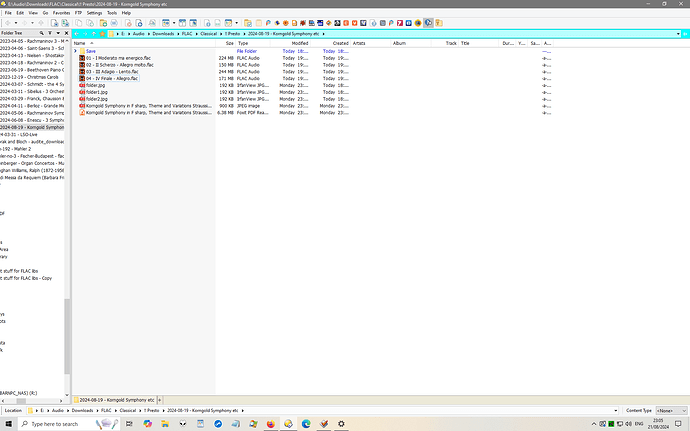Open the File menu
Viewport: 690px width, 431px height.
coord(8,13)
